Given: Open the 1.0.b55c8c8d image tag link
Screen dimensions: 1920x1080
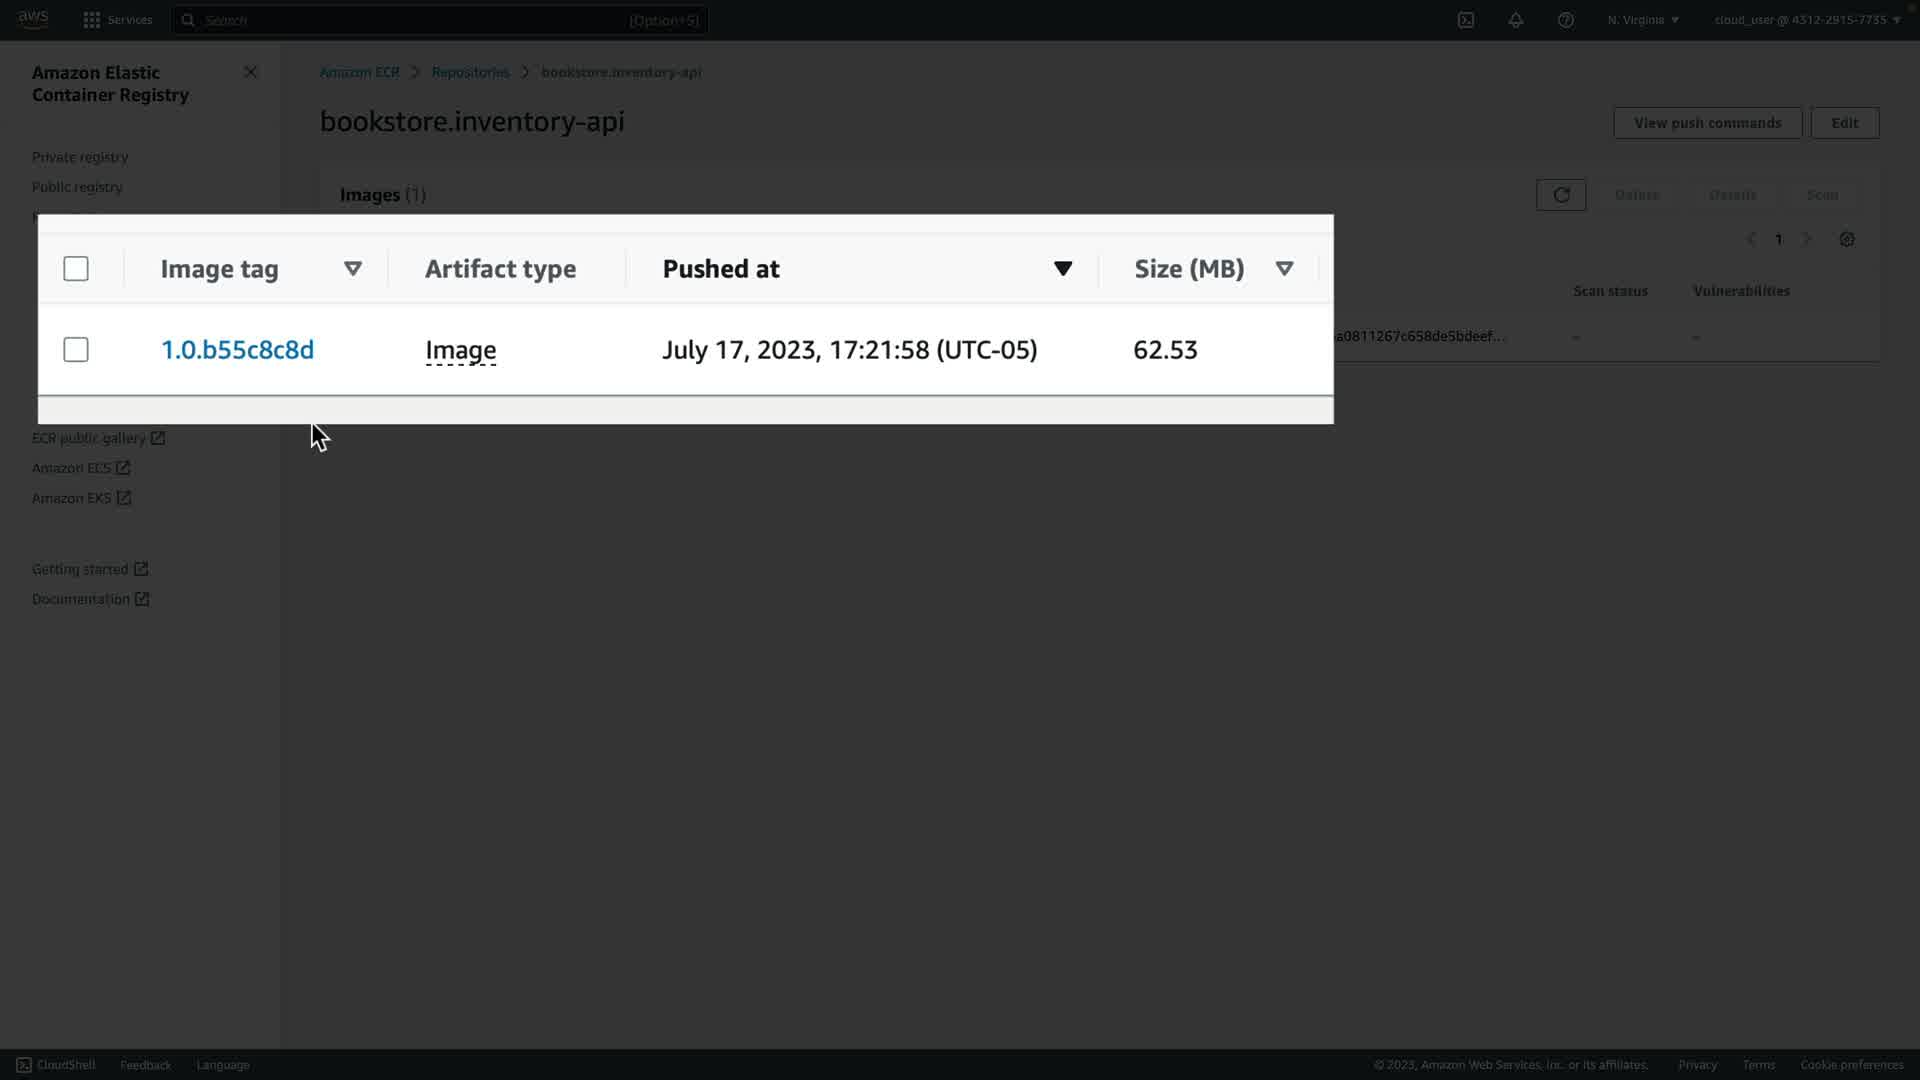Looking at the screenshot, I should pyautogui.click(x=237, y=350).
